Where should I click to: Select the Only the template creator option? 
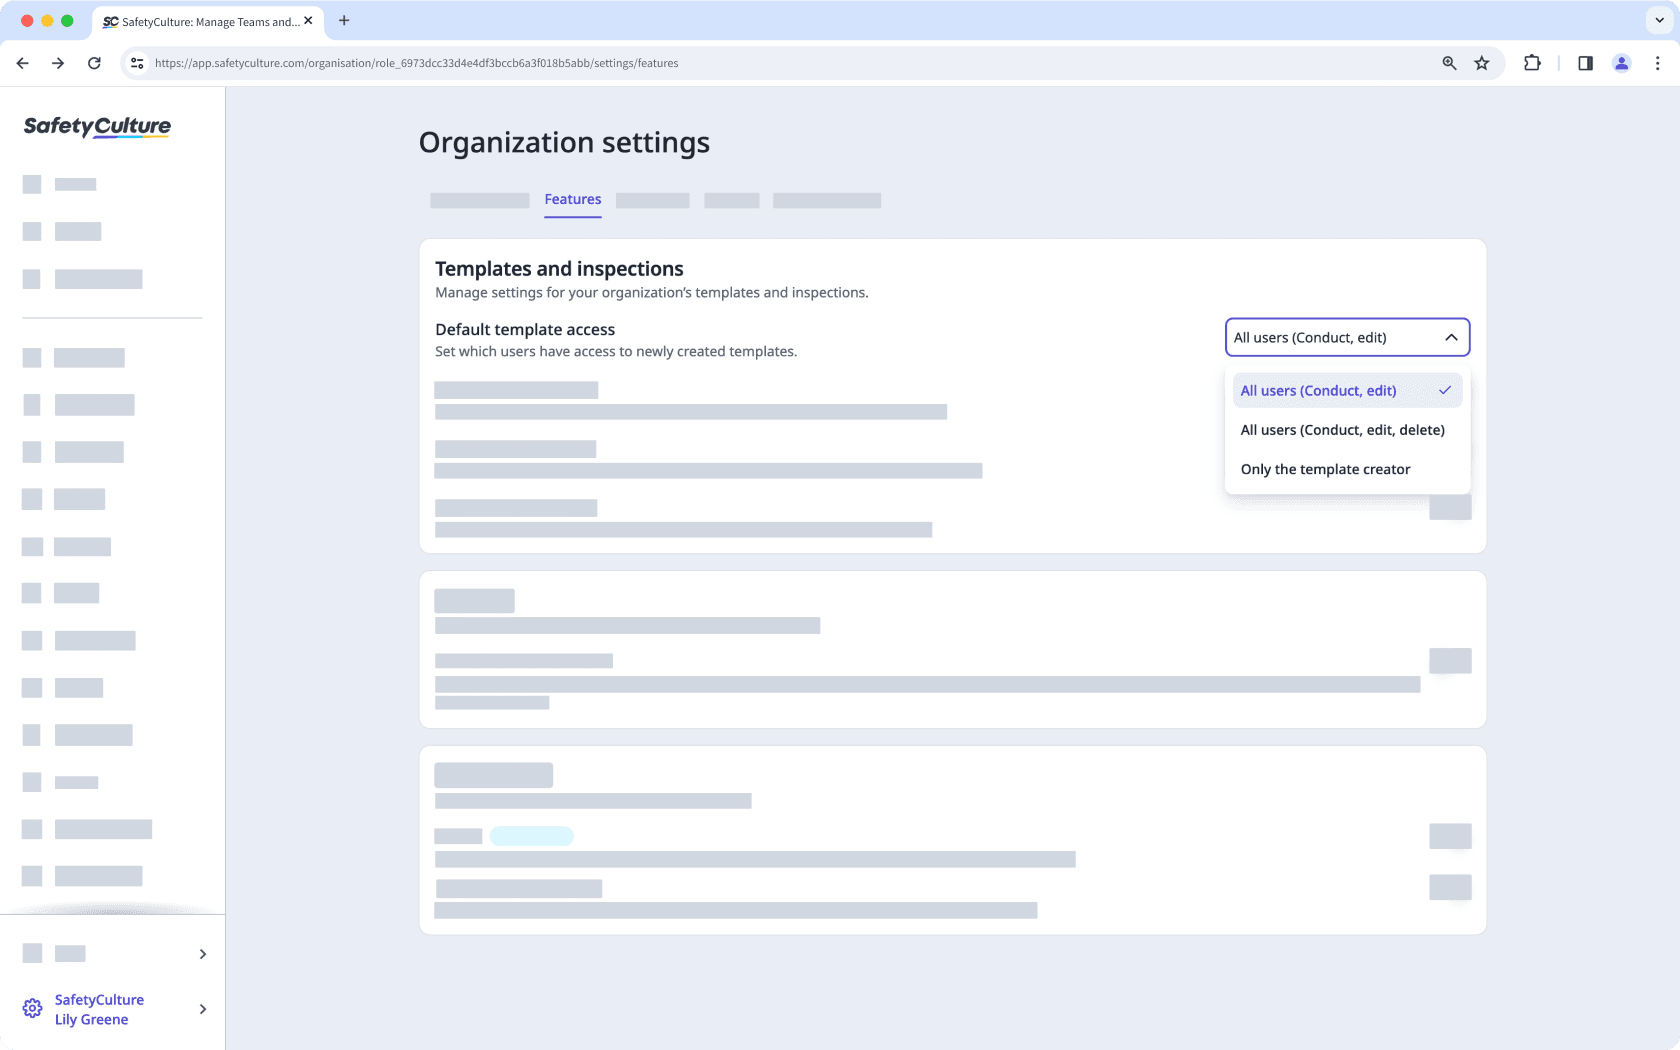point(1325,468)
